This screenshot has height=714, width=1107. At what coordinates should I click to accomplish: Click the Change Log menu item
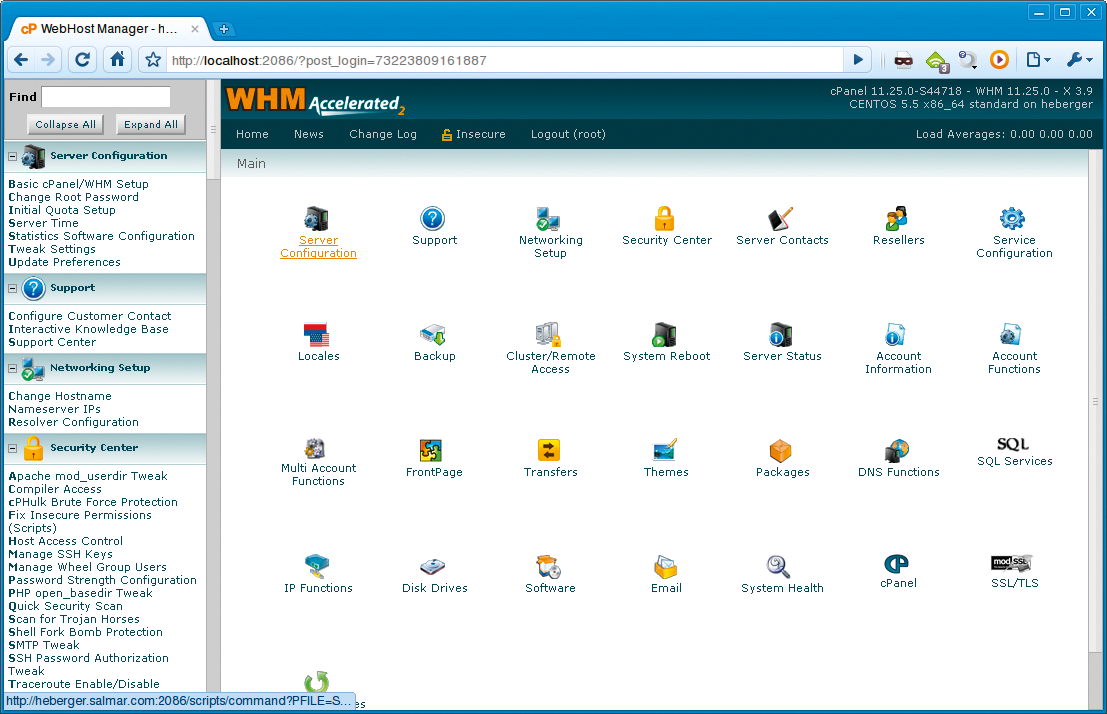point(382,133)
